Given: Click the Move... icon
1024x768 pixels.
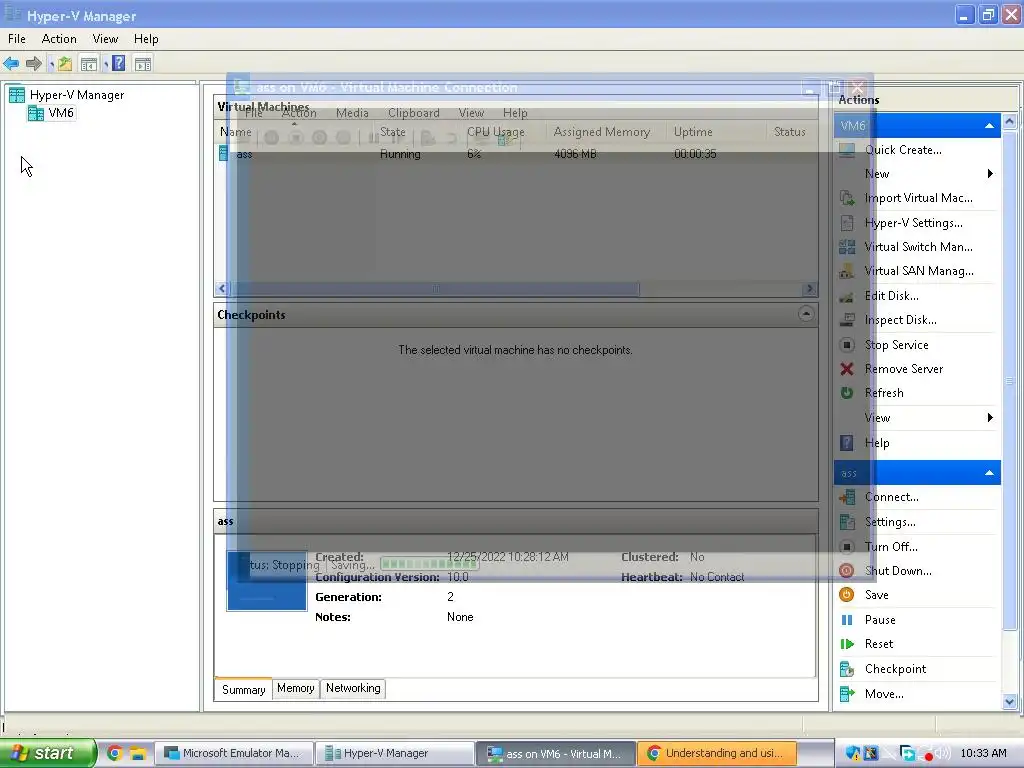Looking at the screenshot, I should (847, 694).
